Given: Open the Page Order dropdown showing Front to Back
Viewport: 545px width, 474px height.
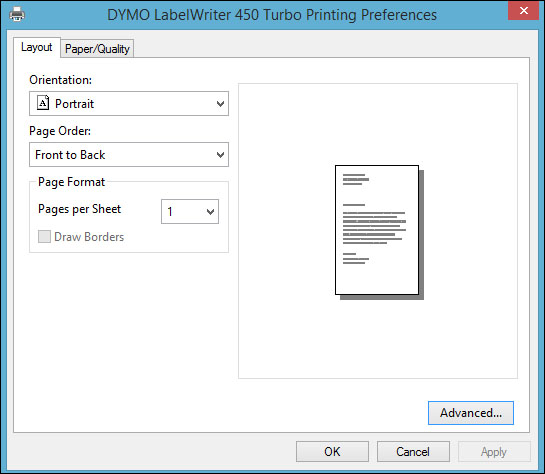Looking at the screenshot, I should (x=129, y=154).
